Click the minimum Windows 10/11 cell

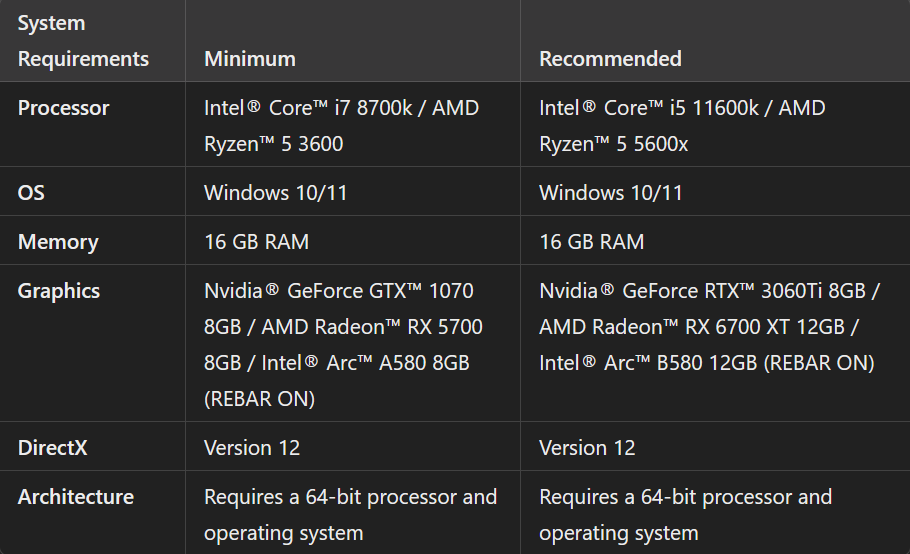(276, 193)
